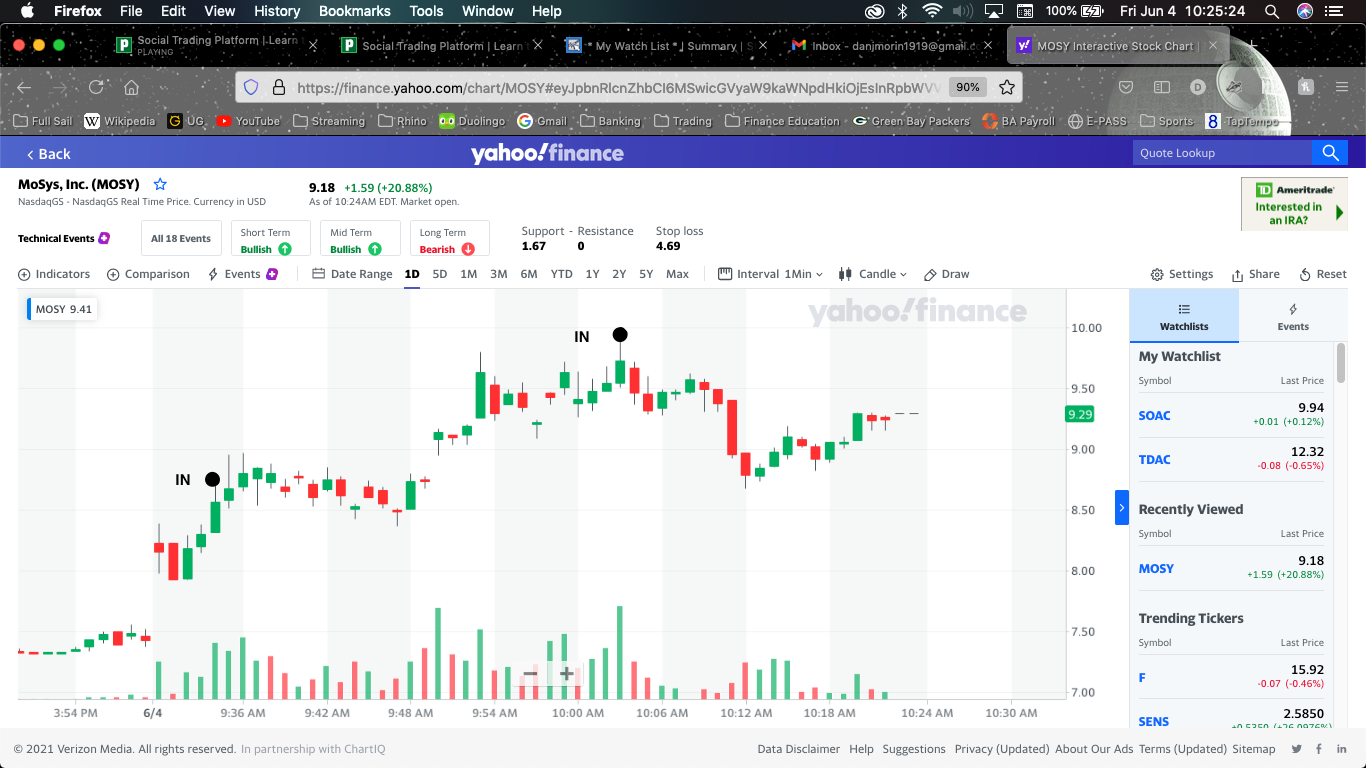Go back in Firefox history

click(24, 87)
